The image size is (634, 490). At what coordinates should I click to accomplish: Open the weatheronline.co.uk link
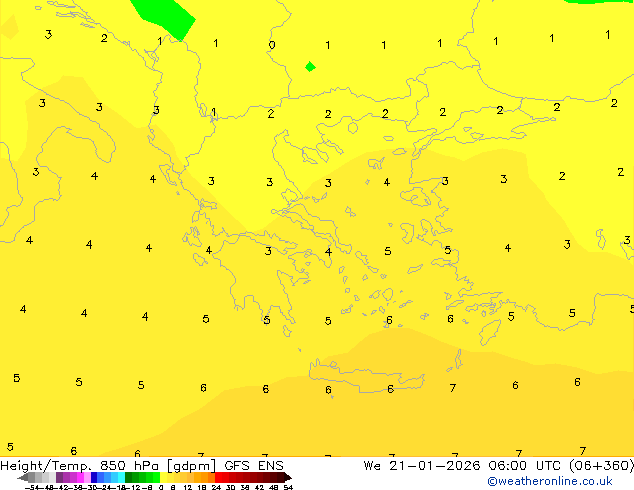[x=550, y=481]
